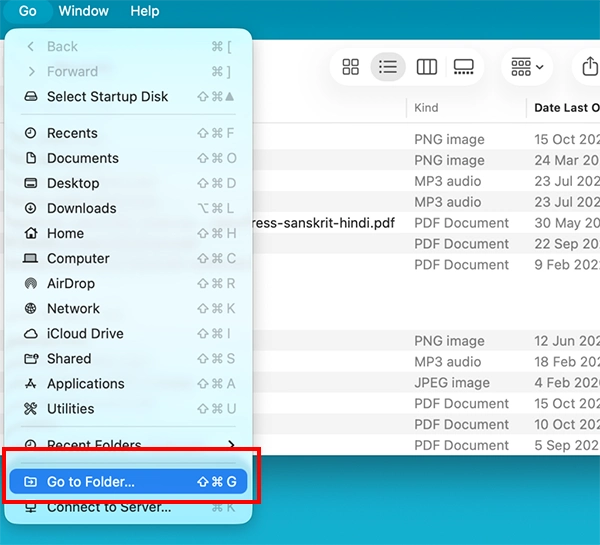This screenshot has height=545, width=600.
Task: Select the PDF Document row dated 5 Sep
Action: [x=426, y=445]
